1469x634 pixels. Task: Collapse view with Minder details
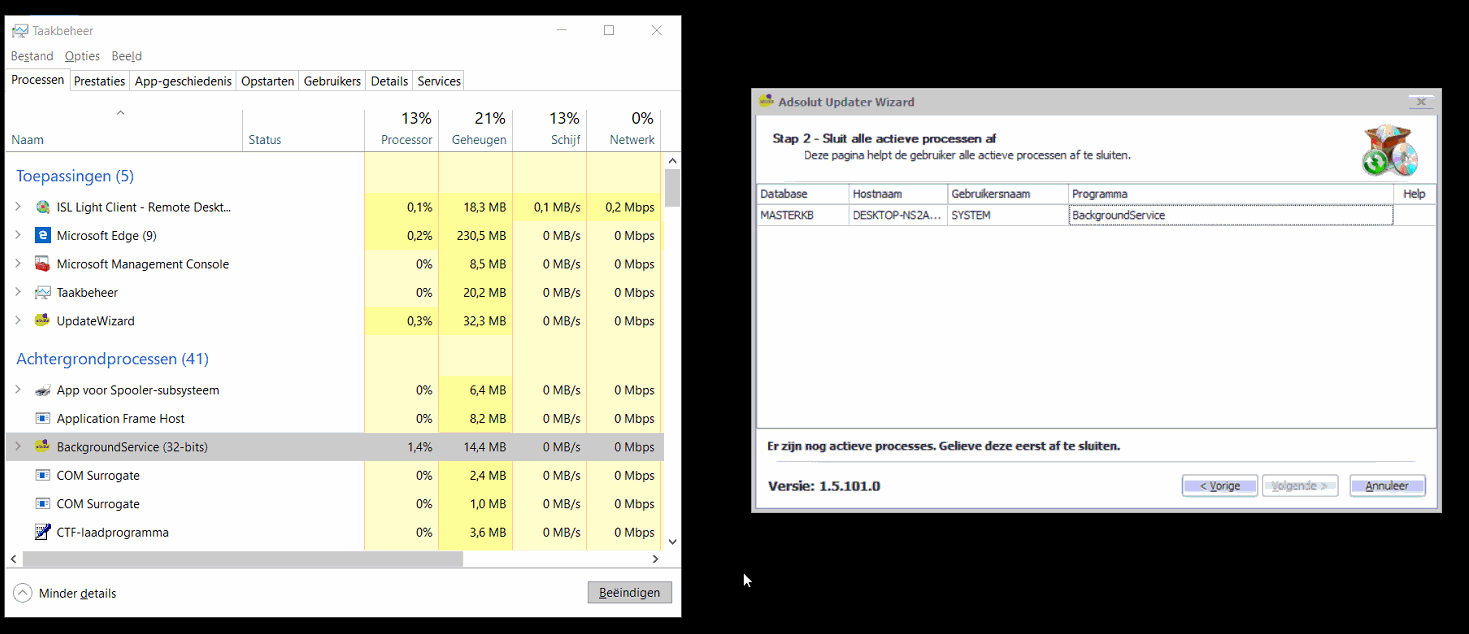click(x=65, y=593)
